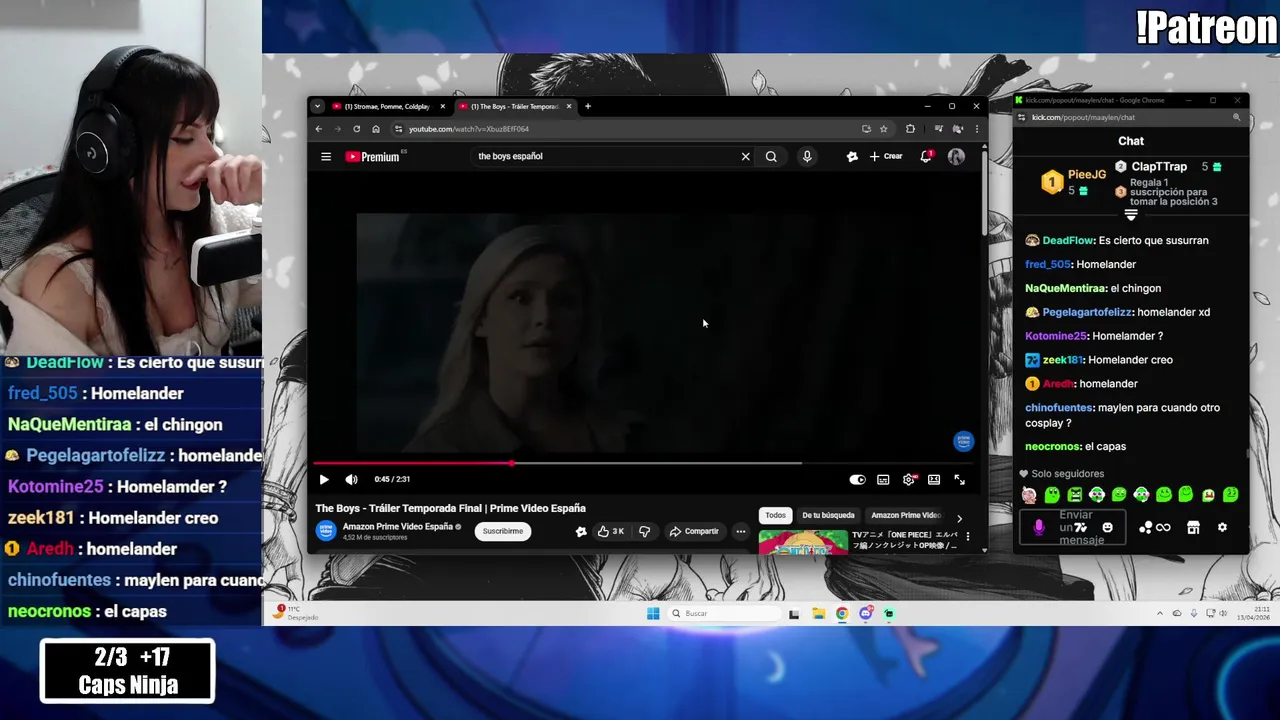The height and width of the screenshot is (720, 1280).
Task: Click the Suscribirme button
Action: [x=503, y=531]
